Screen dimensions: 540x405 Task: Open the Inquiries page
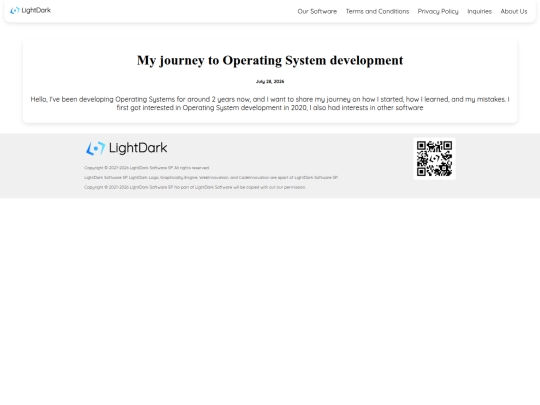[479, 11]
